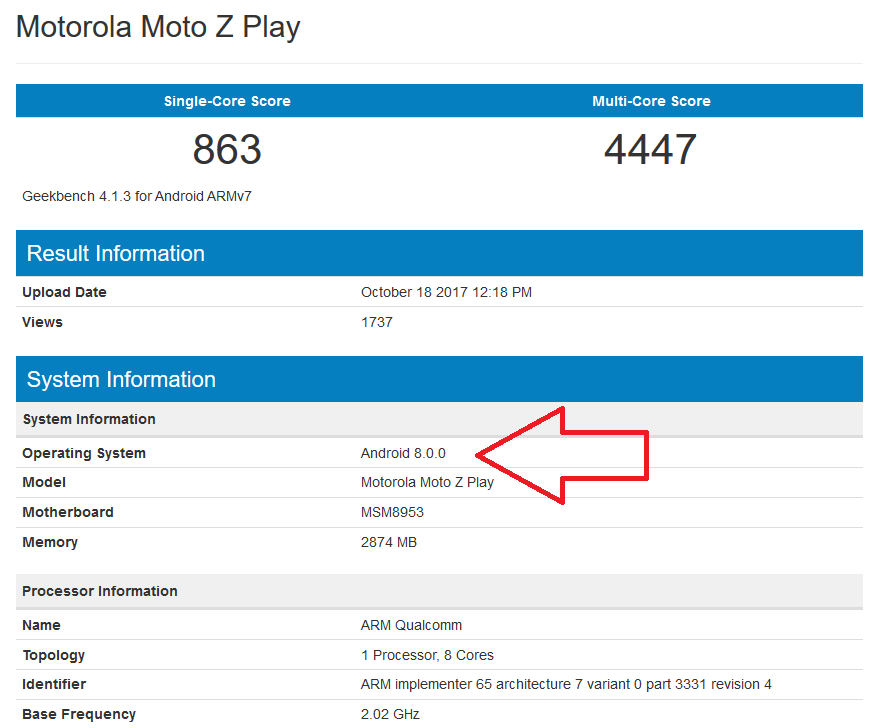Select the "Identifier" row label

coord(54,684)
